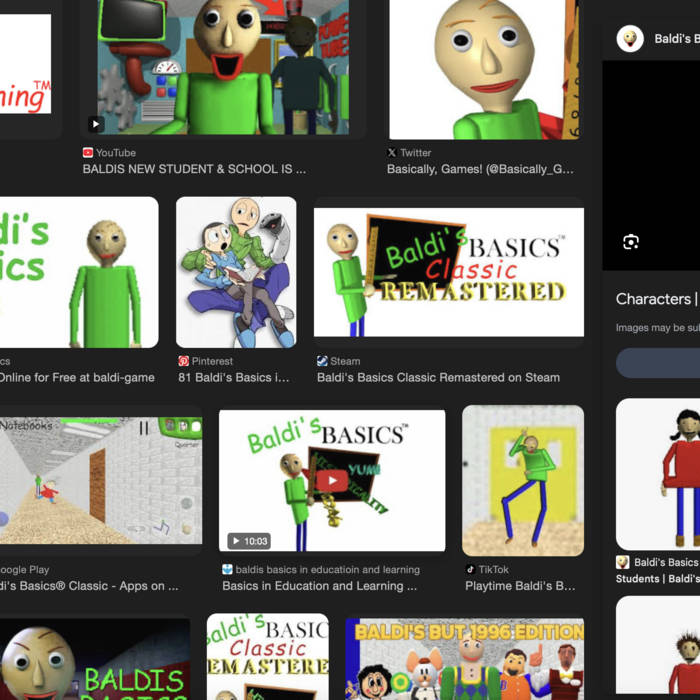The width and height of the screenshot is (700, 700).
Task: Open 'Baldi's Basics Classic Remastered on Steam' link
Action: 438,378
